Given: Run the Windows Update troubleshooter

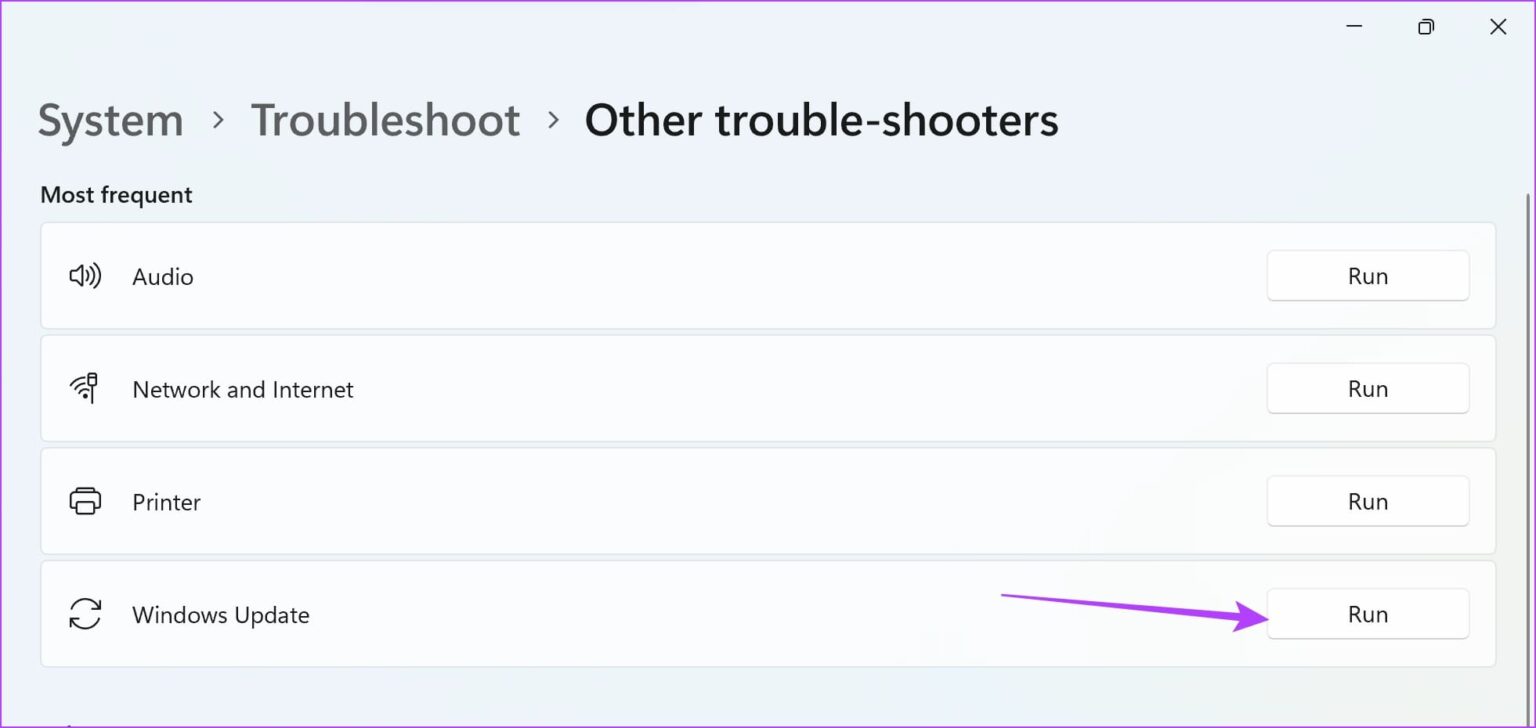Looking at the screenshot, I should click(1367, 614).
